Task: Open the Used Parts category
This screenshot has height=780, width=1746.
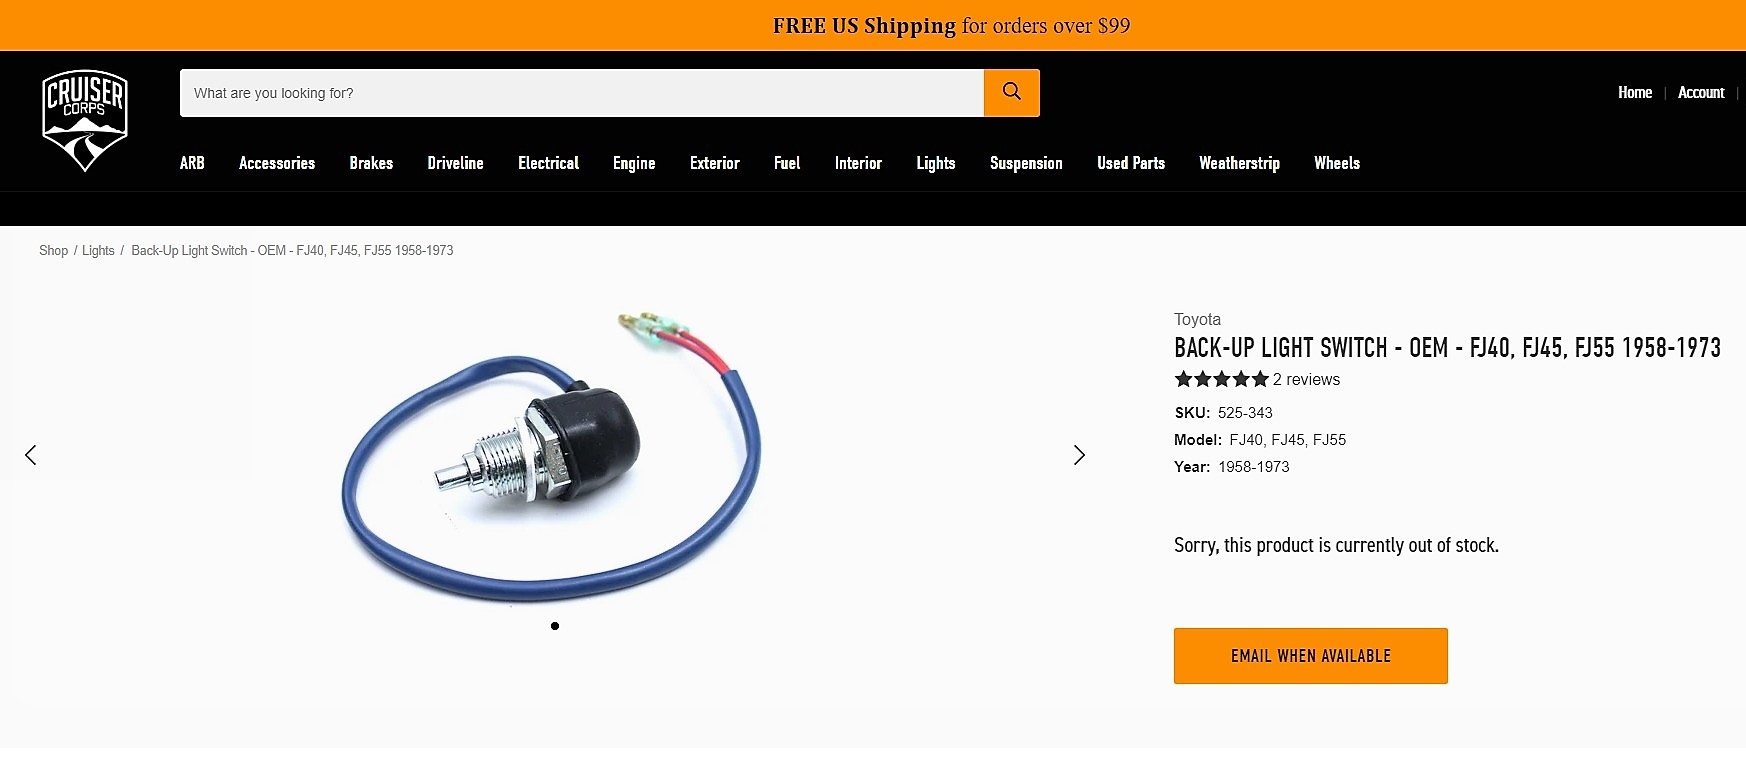Action: point(1131,163)
